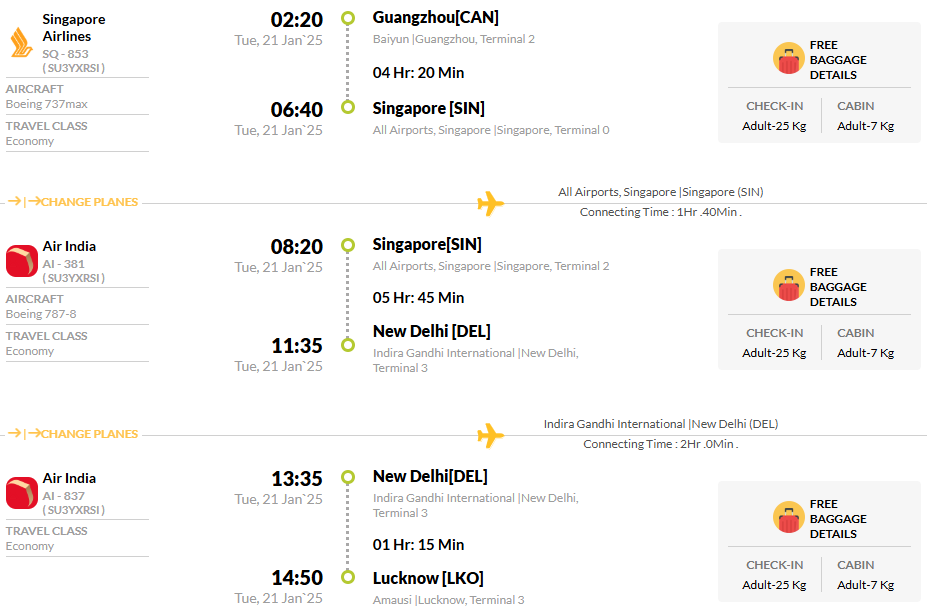
Task: Click the airplane icon at the Singapore layover
Action: click(491, 203)
